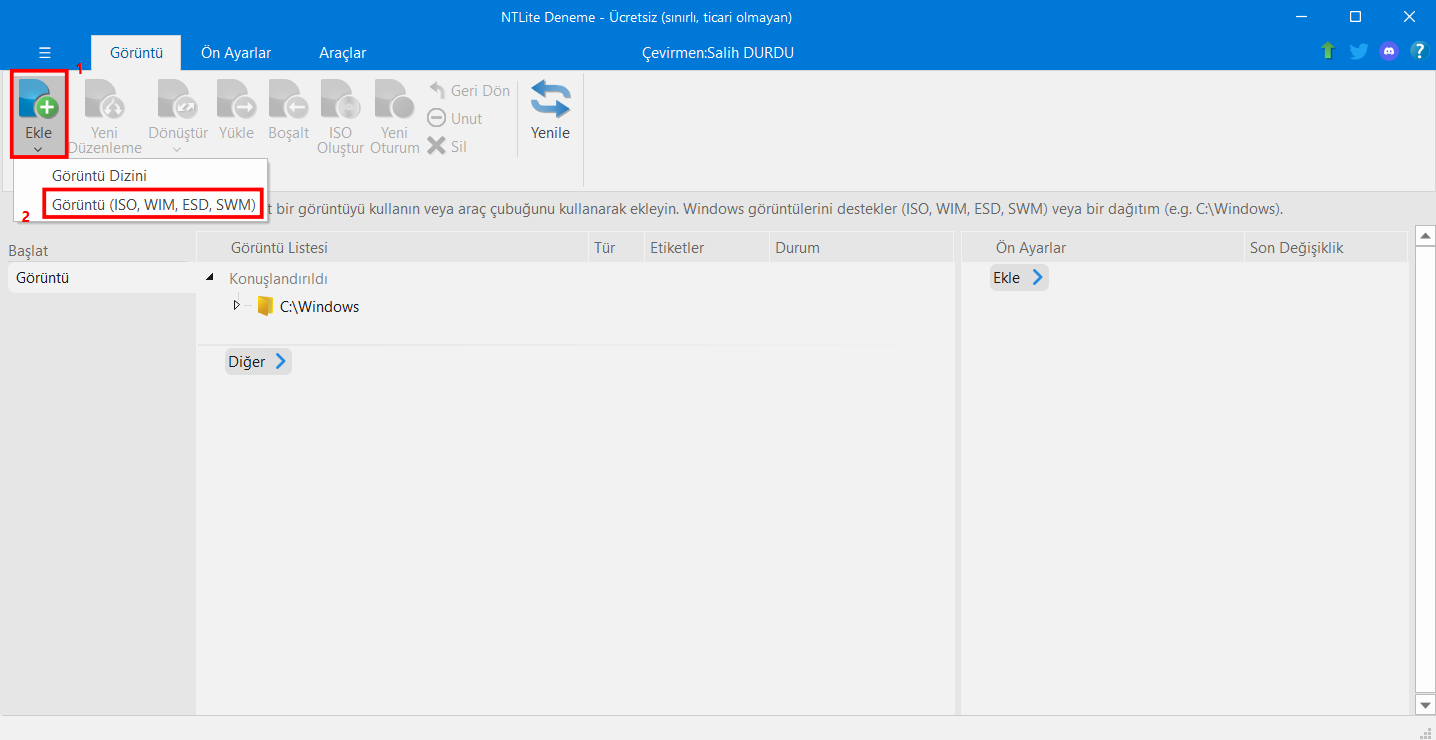Choose Görüntü Dizini from the dropdown menu
Viewport: 1436px width, 740px height.
(99, 175)
